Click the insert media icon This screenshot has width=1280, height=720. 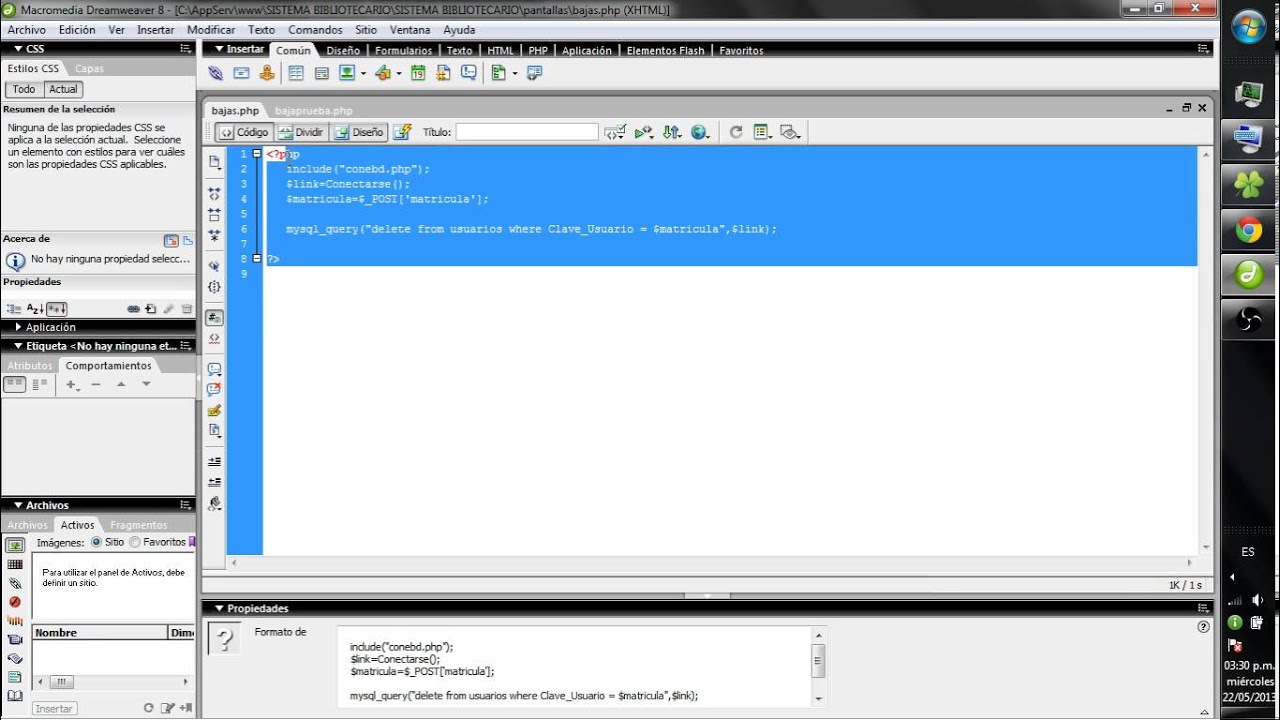tap(382, 73)
